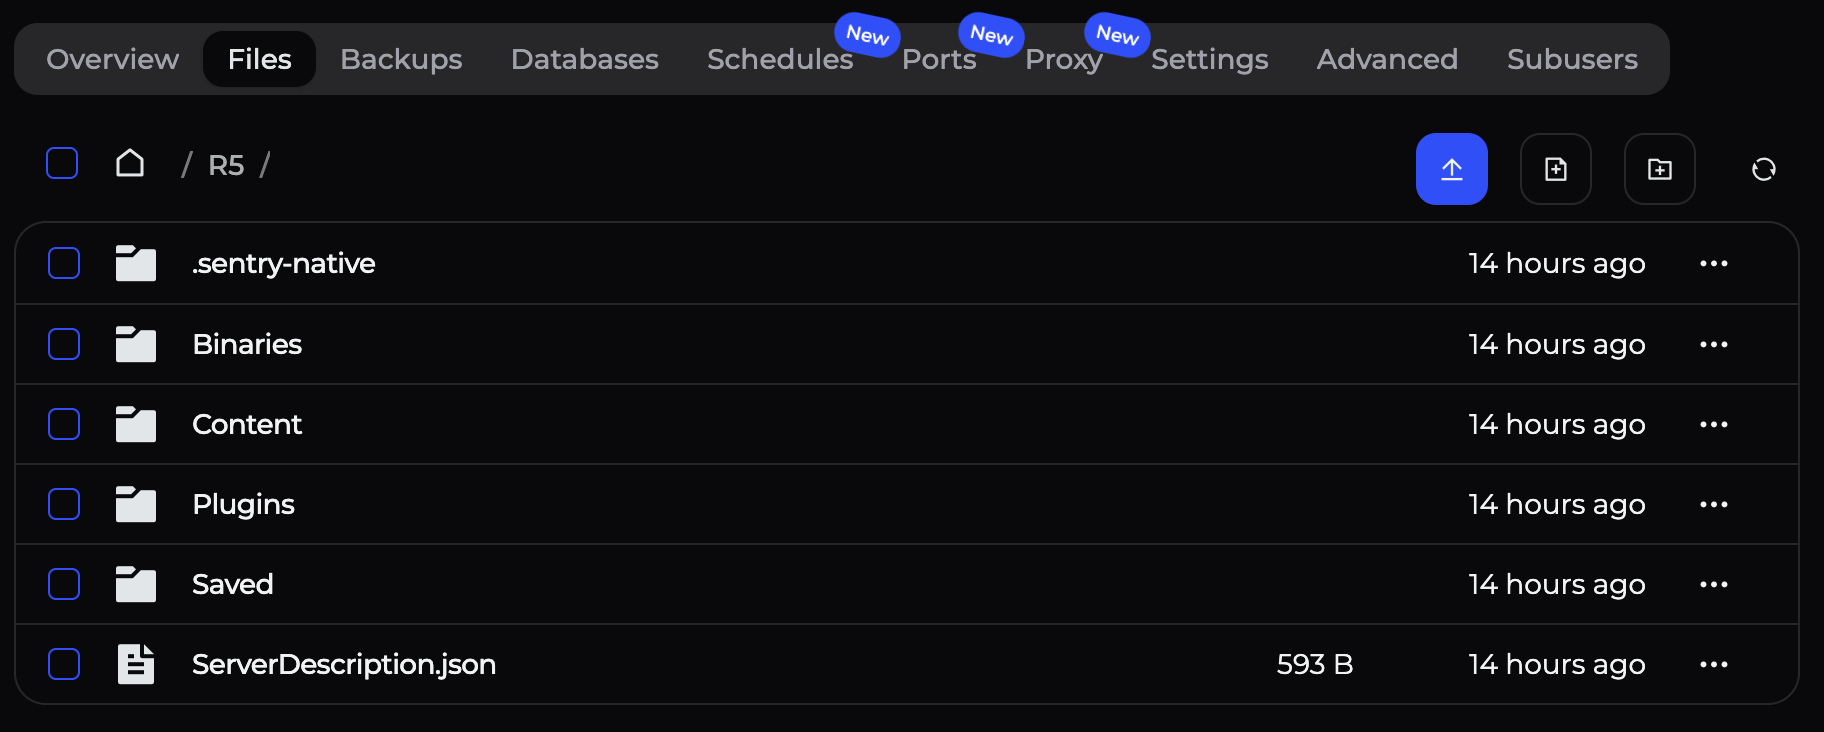The image size is (1824, 732).
Task: Refresh the file list
Action: click(x=1763, y=169)
